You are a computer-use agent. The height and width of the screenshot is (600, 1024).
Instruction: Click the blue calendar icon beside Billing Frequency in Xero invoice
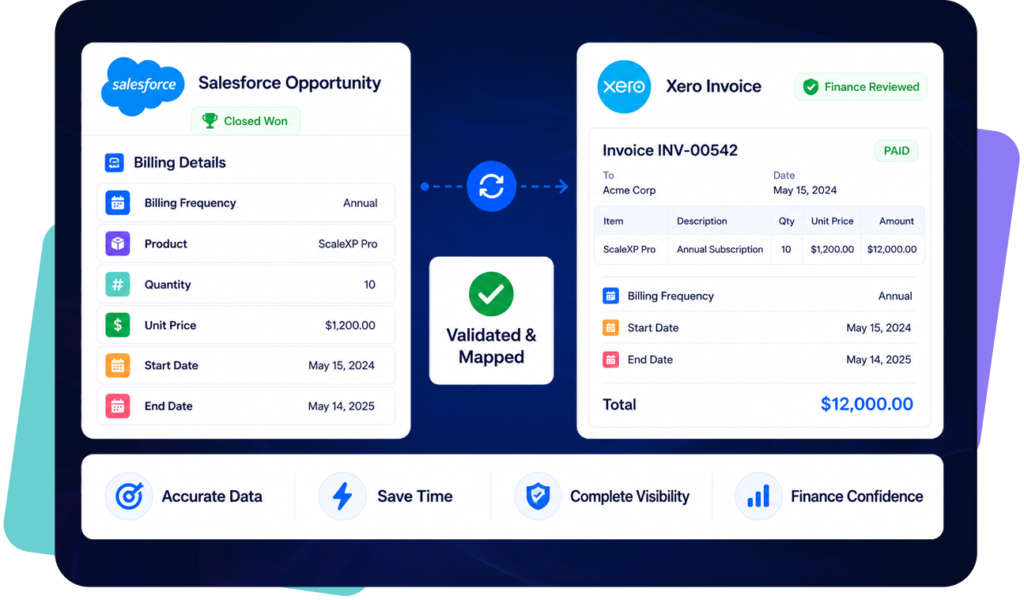(x=611, y=296)
